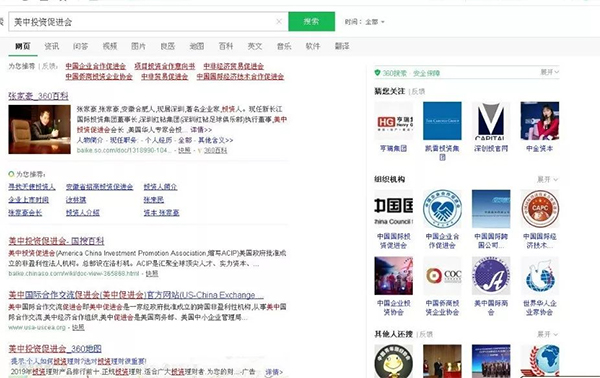This screenshot has width=600, height=378.
Task: Click the 中国企业合作促进会 suggestion link
Action: pos(95,66)
